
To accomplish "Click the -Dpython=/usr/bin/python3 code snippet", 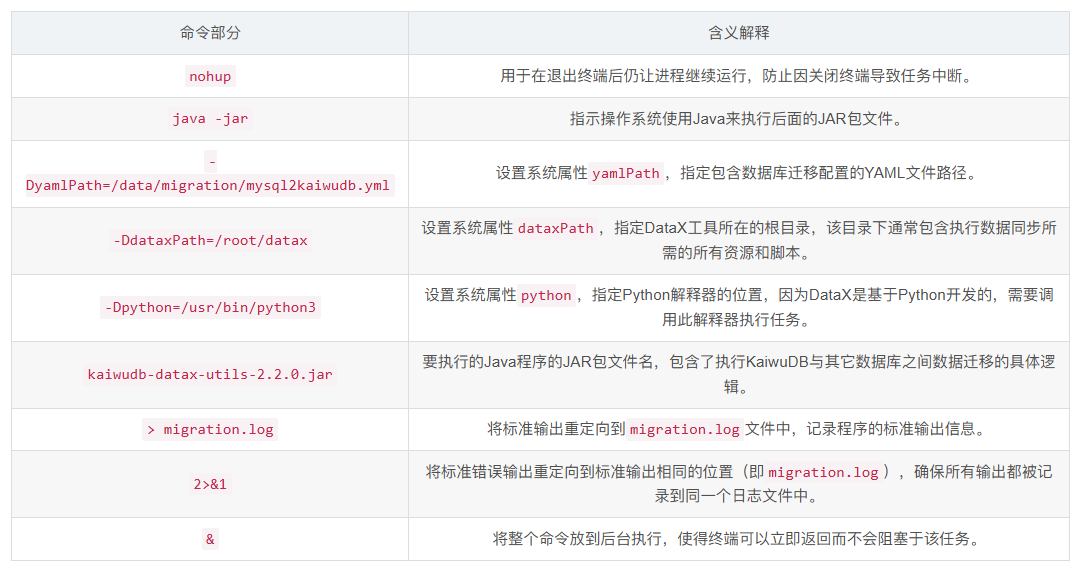I will (210, 307).
